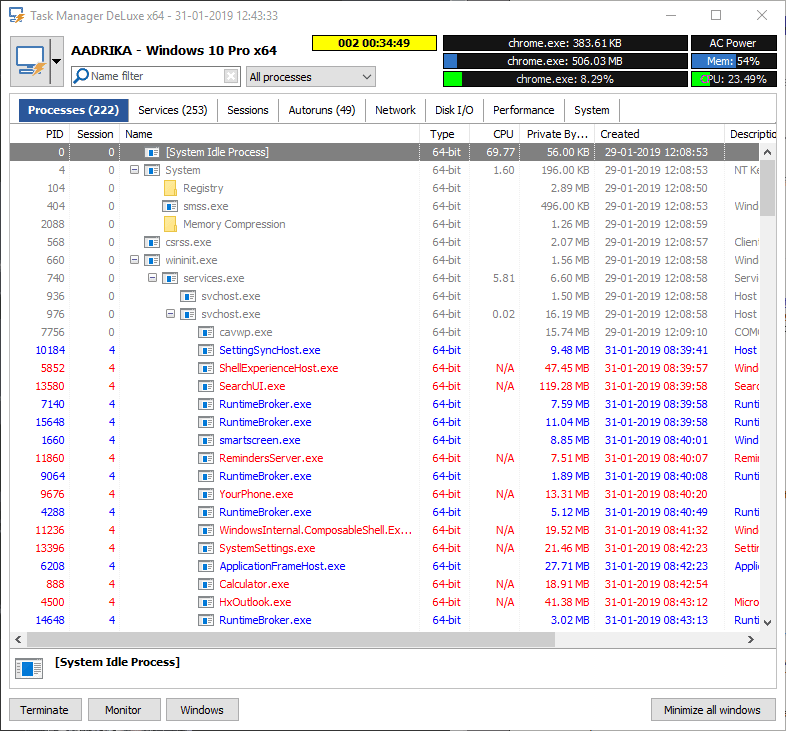Viewport: 786px width, 731px height.
Task: Click the wininit.exe process icon
Action: (x=152, y=260)
